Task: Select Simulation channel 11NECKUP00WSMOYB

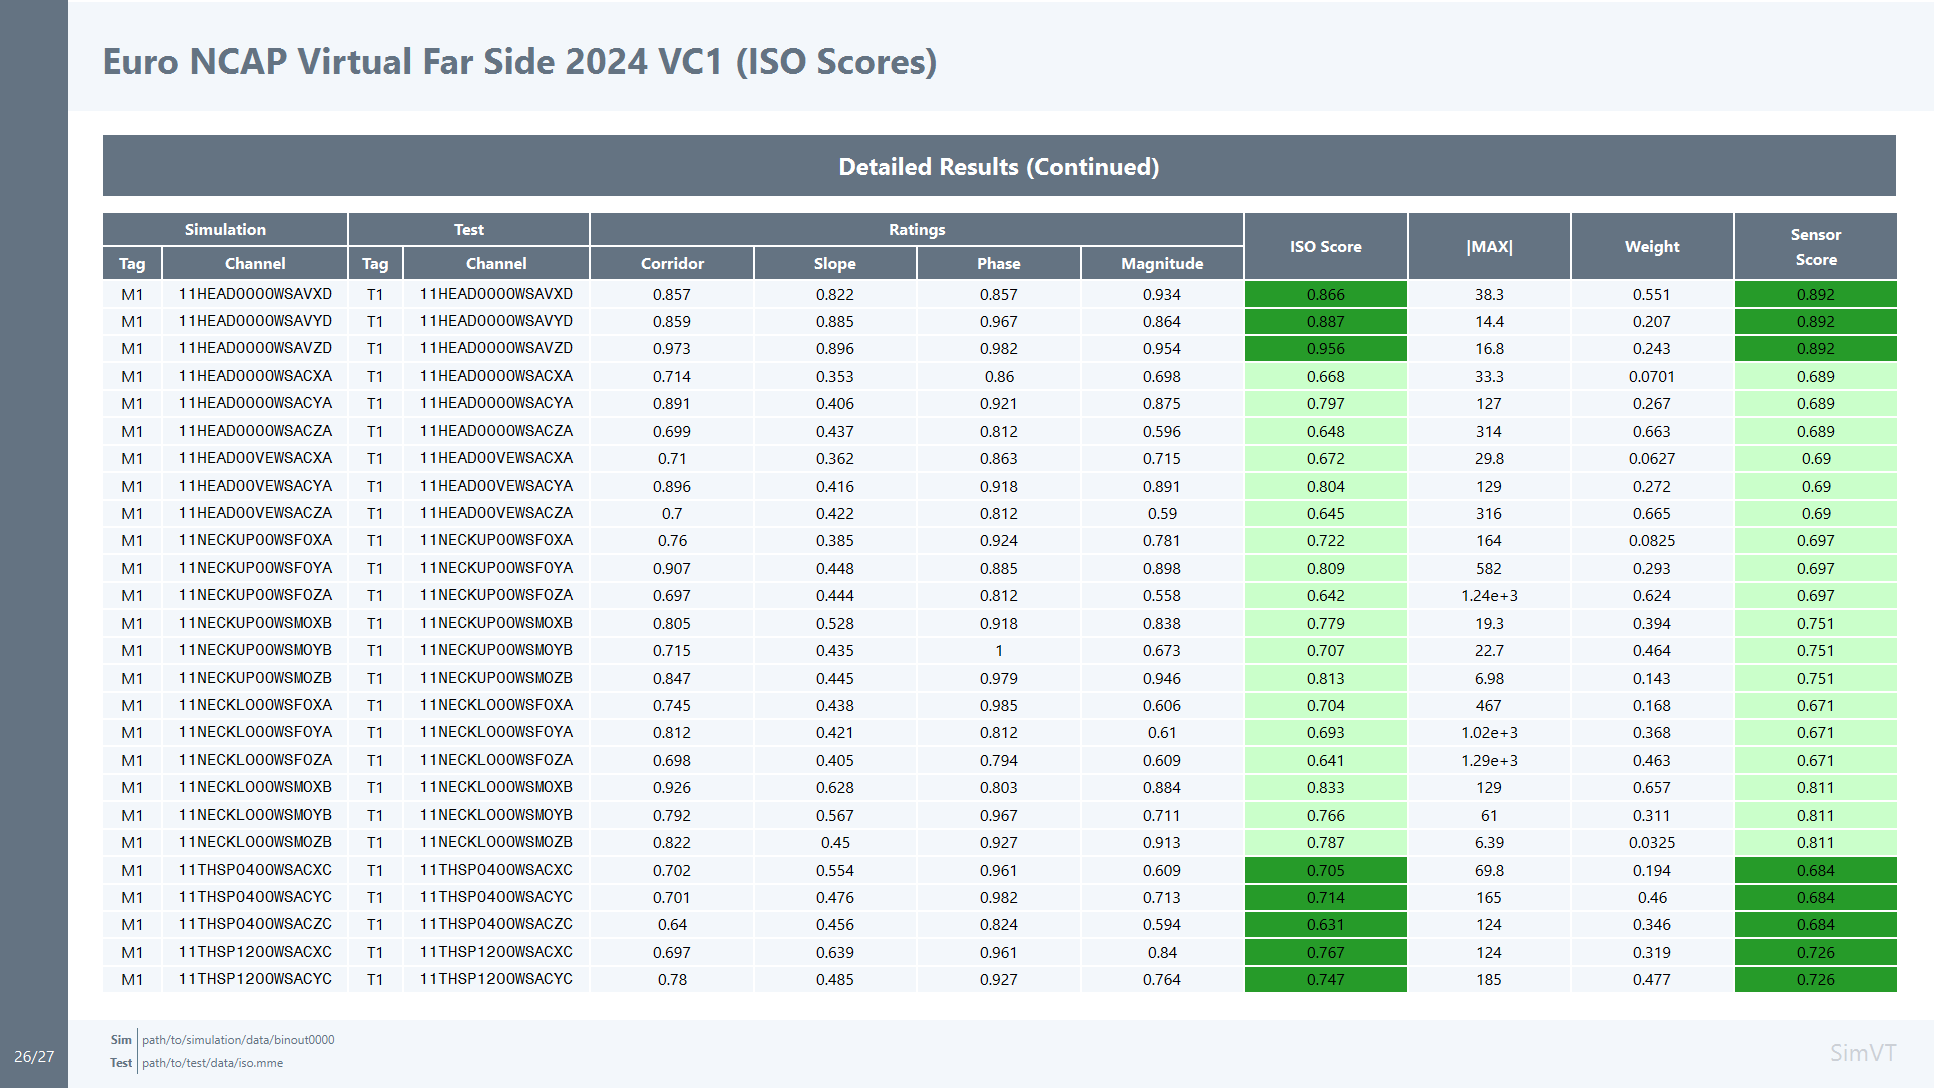Action: coord(255,650)
